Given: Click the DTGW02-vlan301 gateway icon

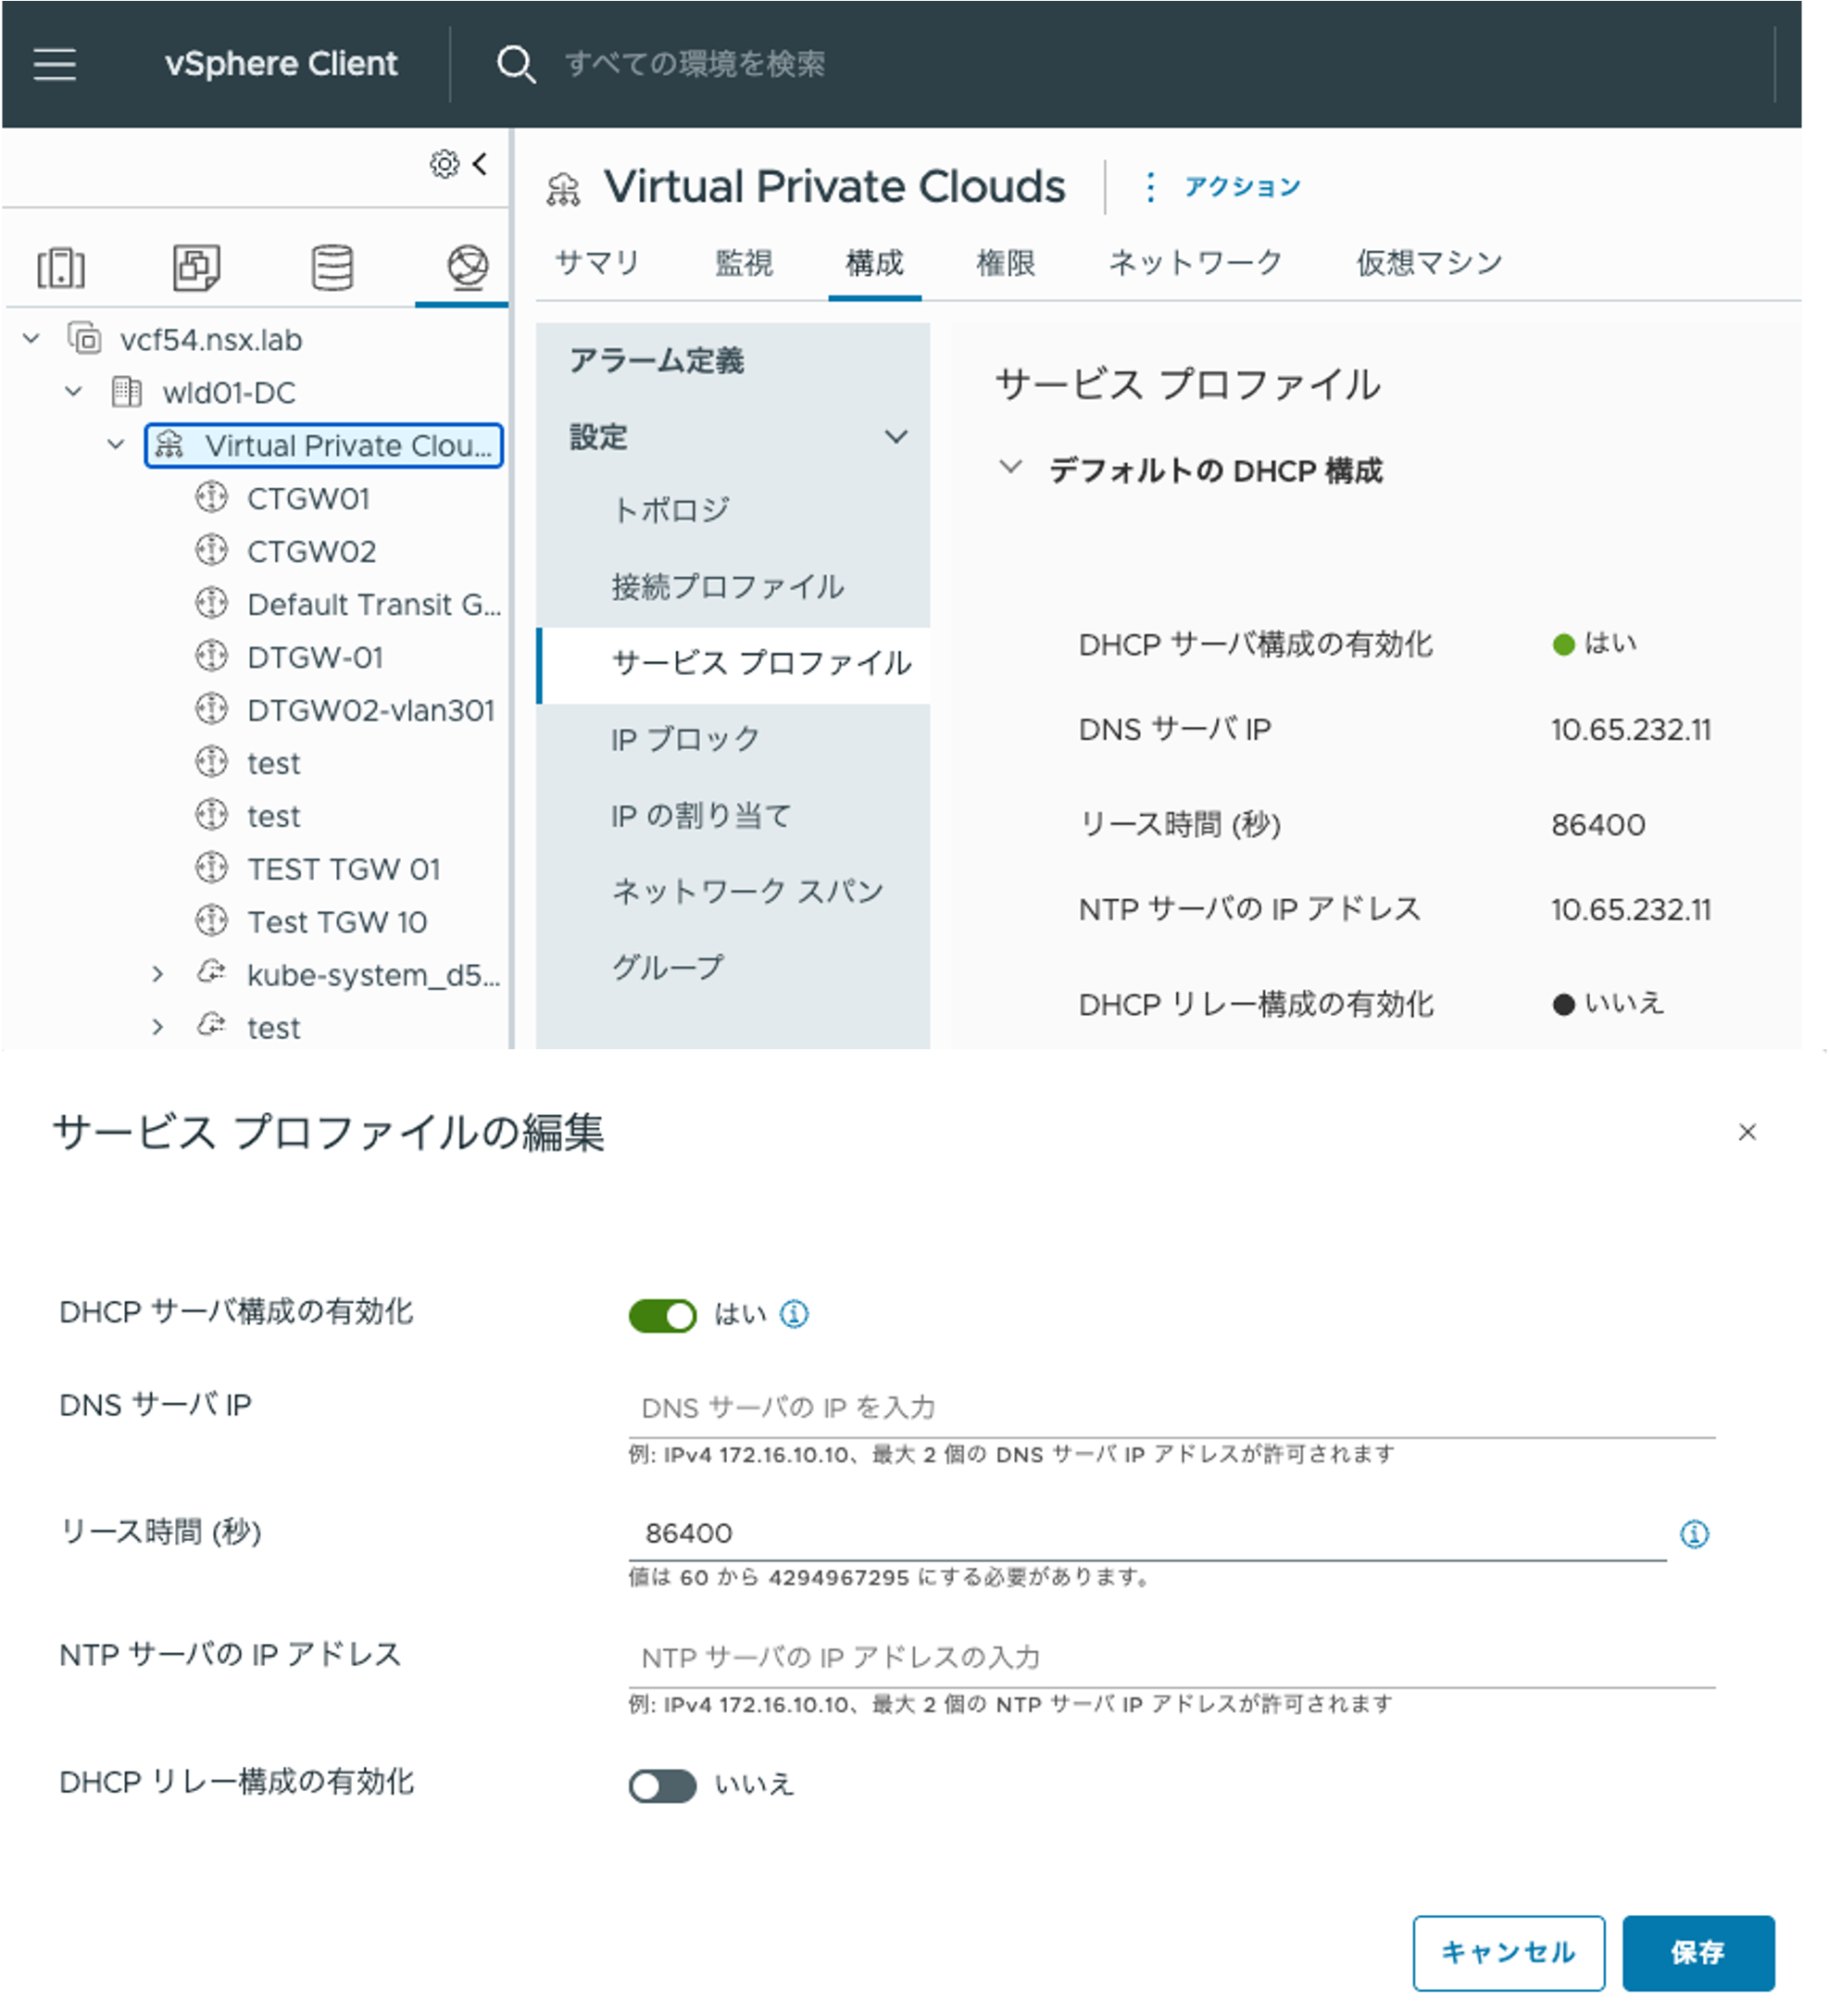Looking at the screenshot, I should 211,709.
